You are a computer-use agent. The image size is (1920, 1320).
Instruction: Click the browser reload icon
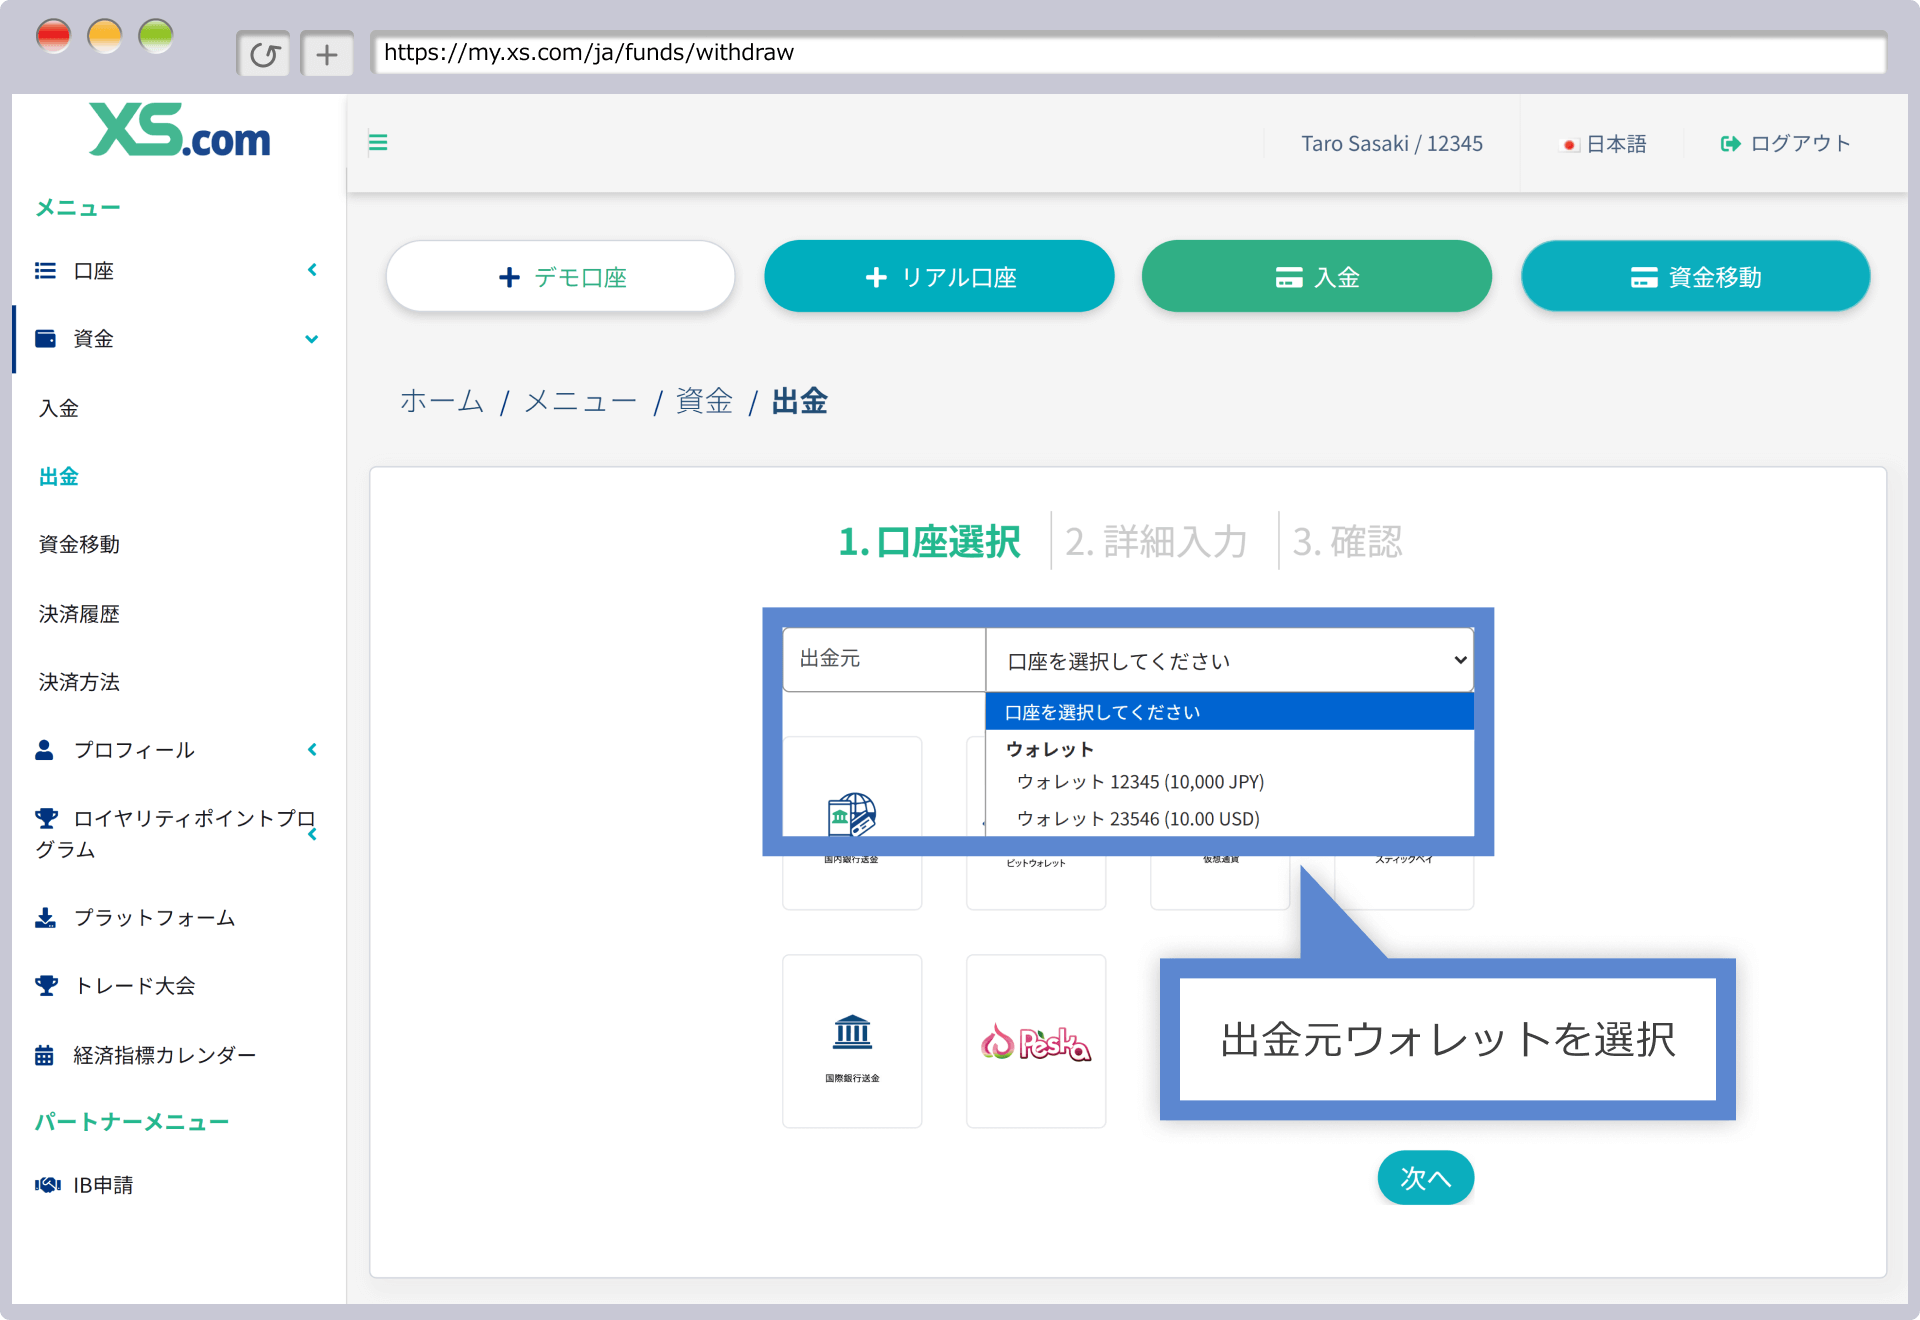(x=264, y=54)
